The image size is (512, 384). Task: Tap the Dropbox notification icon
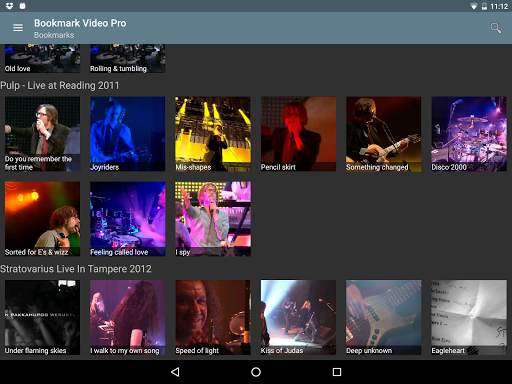click(x=10, y=6)
